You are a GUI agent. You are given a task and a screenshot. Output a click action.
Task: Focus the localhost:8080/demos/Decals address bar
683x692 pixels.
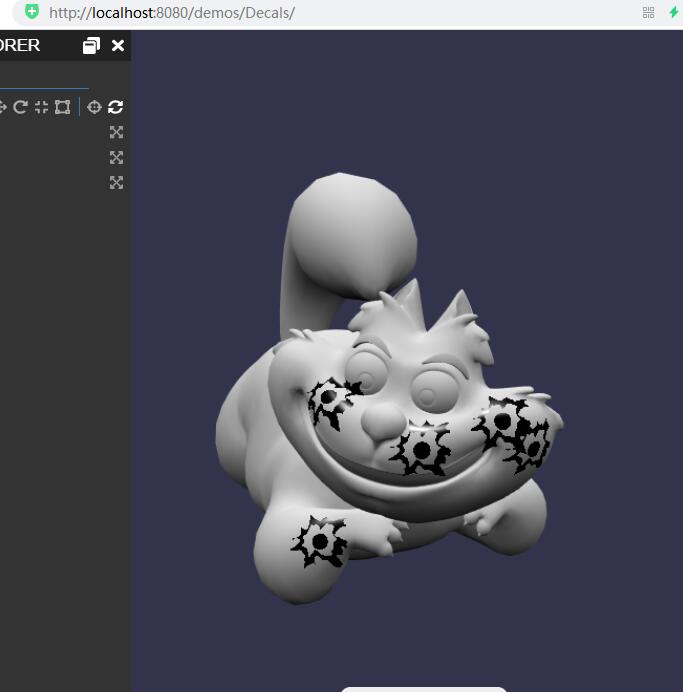tap(172, 13)
